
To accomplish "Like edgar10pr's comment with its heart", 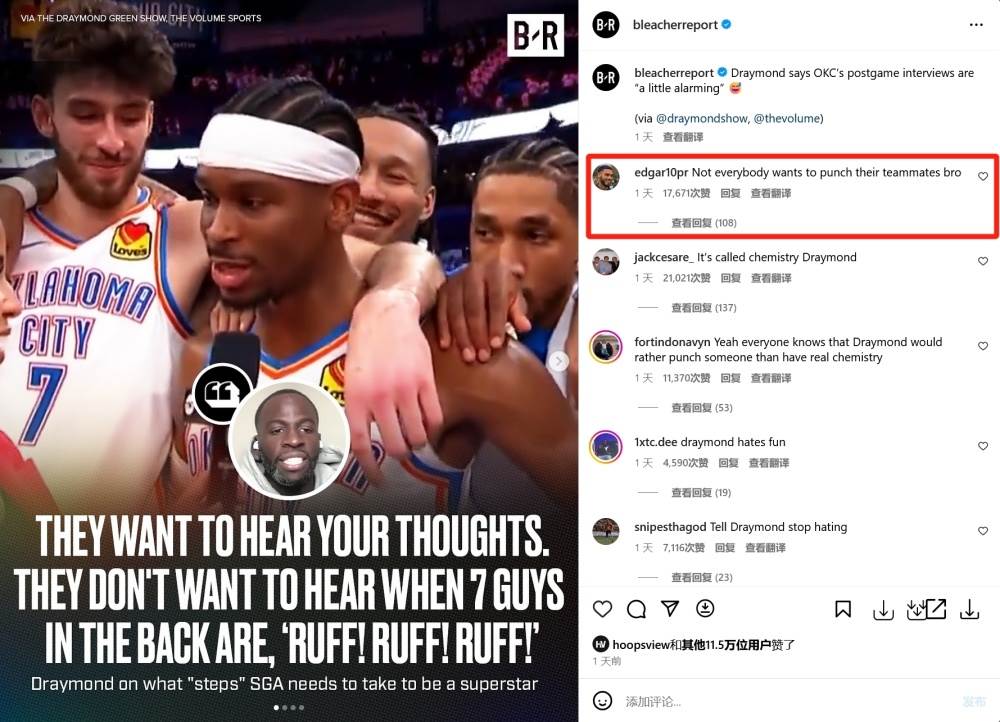I will pyautogui.click(x=983, y=176).
